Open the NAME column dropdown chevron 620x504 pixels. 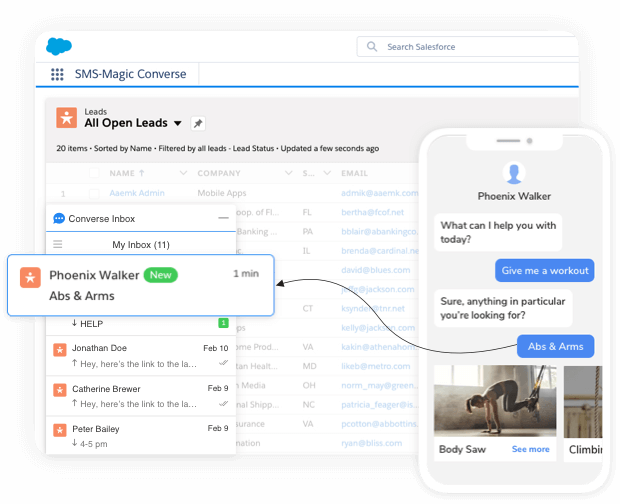pyautogui.click(x=183, y=173)
